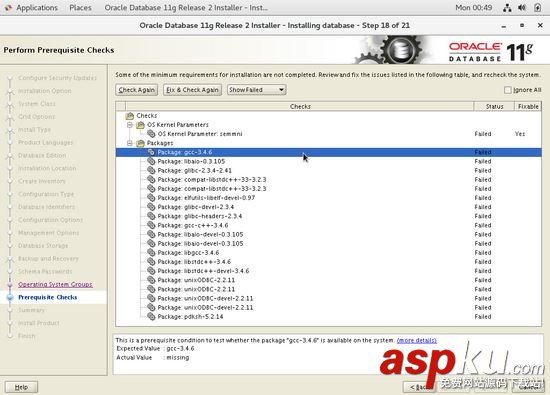This screenshot has height=395, width=550.
Task: Click the libgcc-3.4.6 package icon
Action: click(x=151, y=252)
